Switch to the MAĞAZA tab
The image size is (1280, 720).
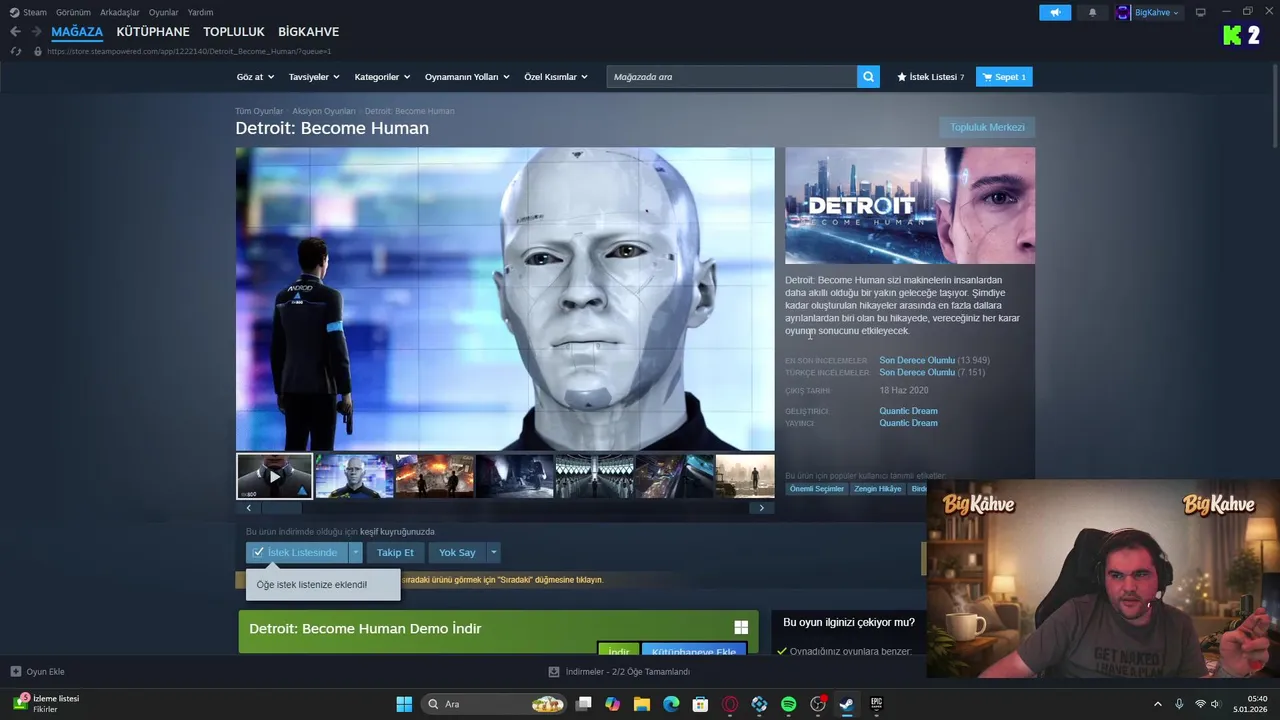[77, 32]
